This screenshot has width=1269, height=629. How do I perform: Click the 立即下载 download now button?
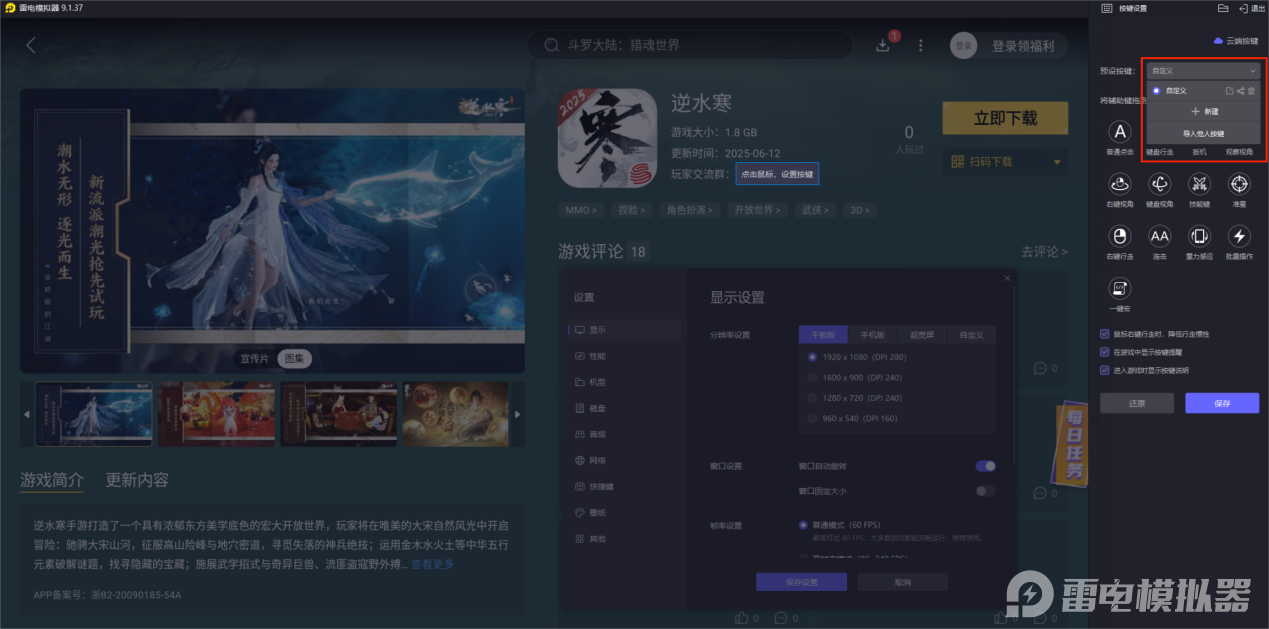[x=1004, y=117]
